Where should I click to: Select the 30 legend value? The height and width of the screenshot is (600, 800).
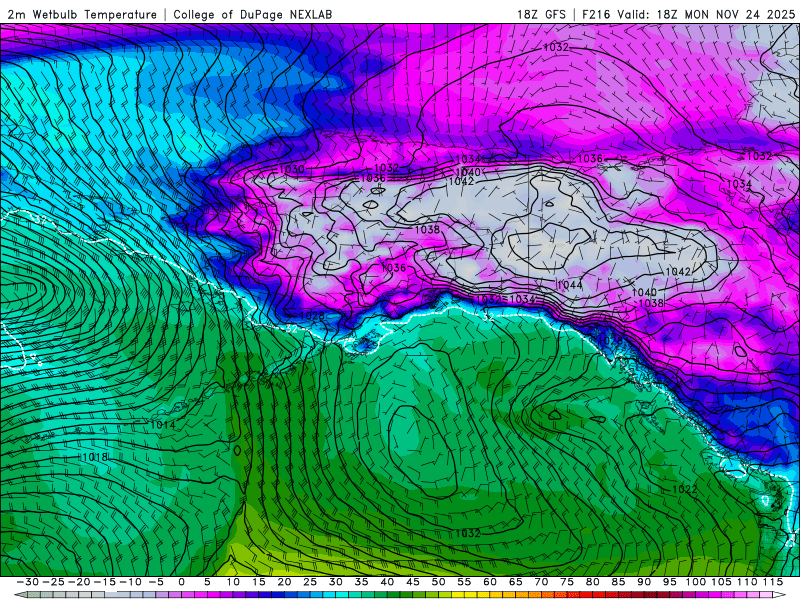click(336, 582)
